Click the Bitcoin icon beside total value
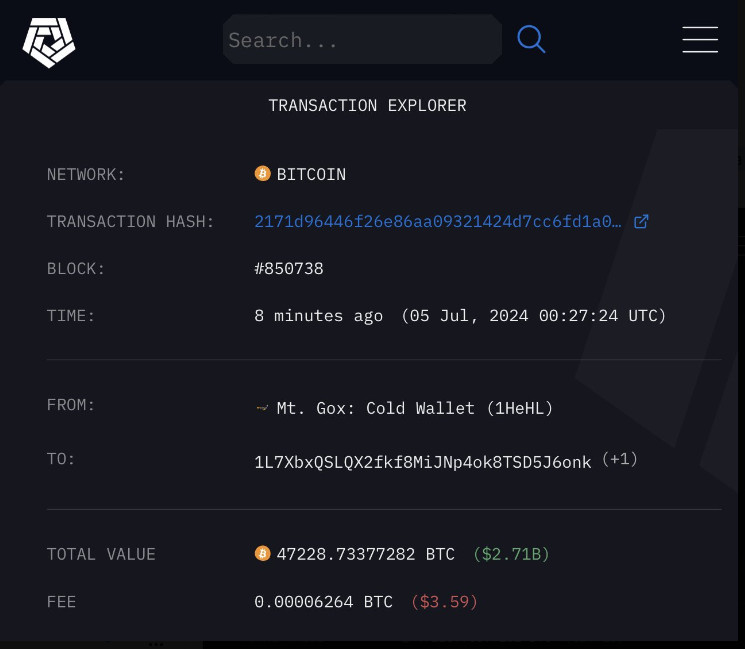Screen dimensions: 745x649 263,553
